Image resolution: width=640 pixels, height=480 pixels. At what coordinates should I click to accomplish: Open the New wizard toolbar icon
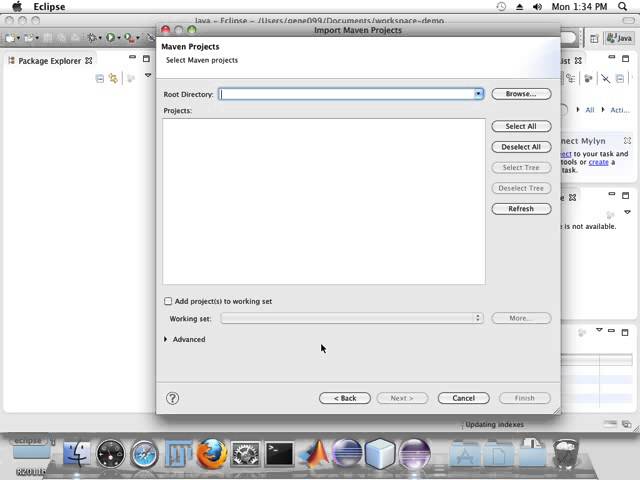[x=10, y=38]
